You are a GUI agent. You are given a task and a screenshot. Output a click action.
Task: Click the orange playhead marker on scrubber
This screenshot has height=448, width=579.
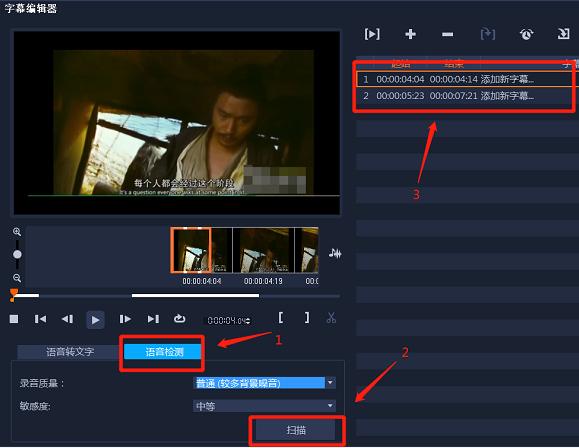[x=14, y=295]
